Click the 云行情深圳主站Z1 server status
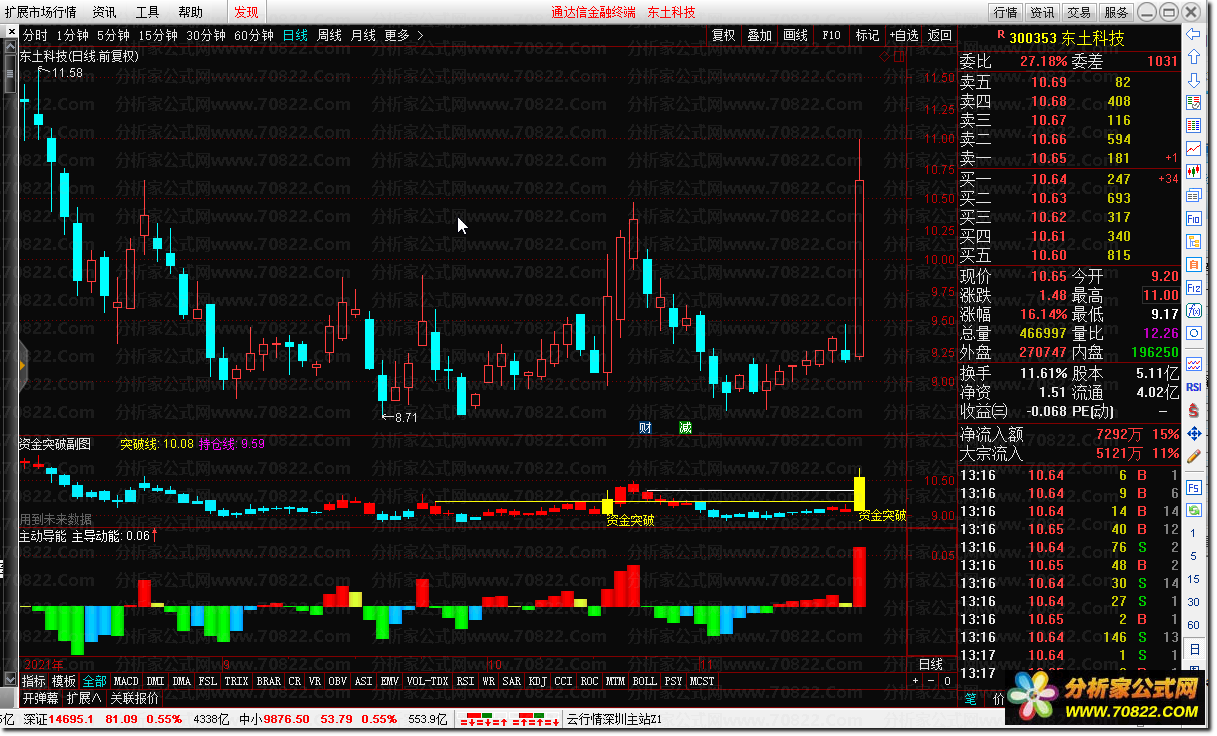 pyautogui.click(x=614, y=718)
